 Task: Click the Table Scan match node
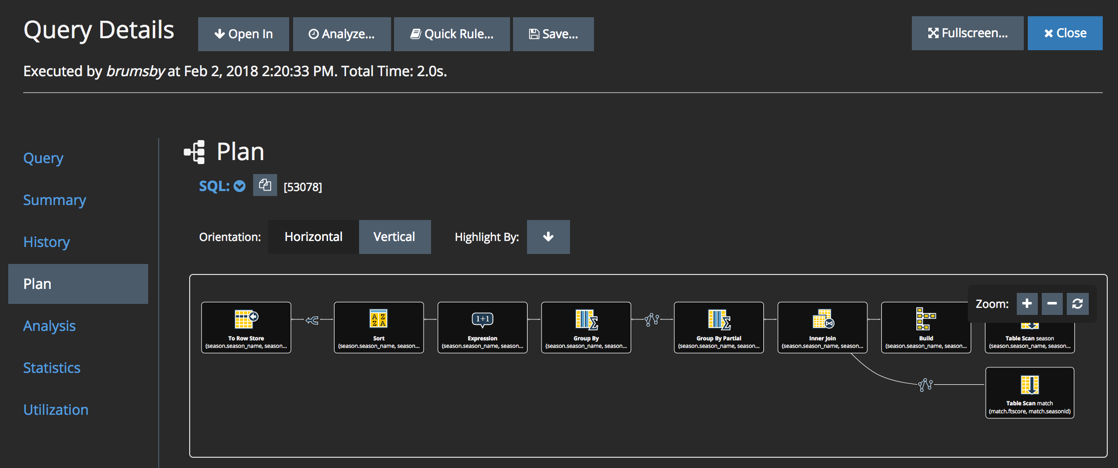(1029, 392)
